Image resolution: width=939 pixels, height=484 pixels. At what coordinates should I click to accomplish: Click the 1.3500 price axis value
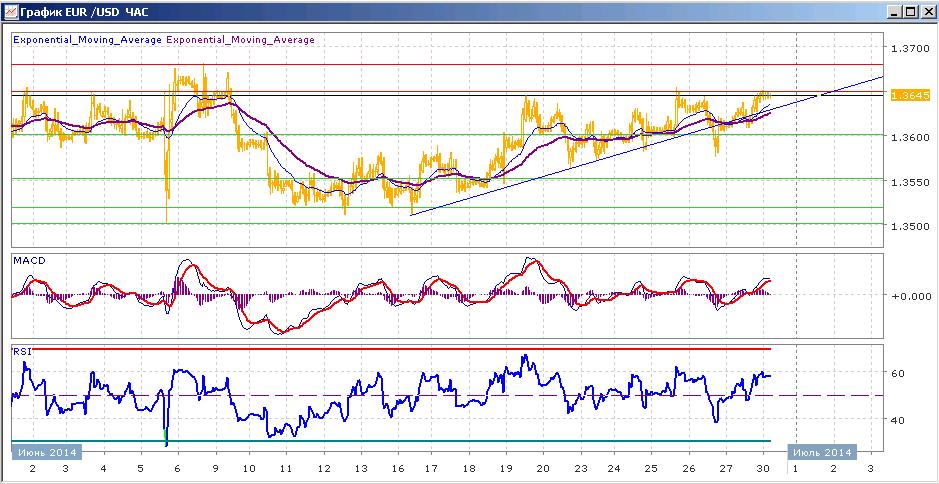pyautogui.click(x=909, y=226)
